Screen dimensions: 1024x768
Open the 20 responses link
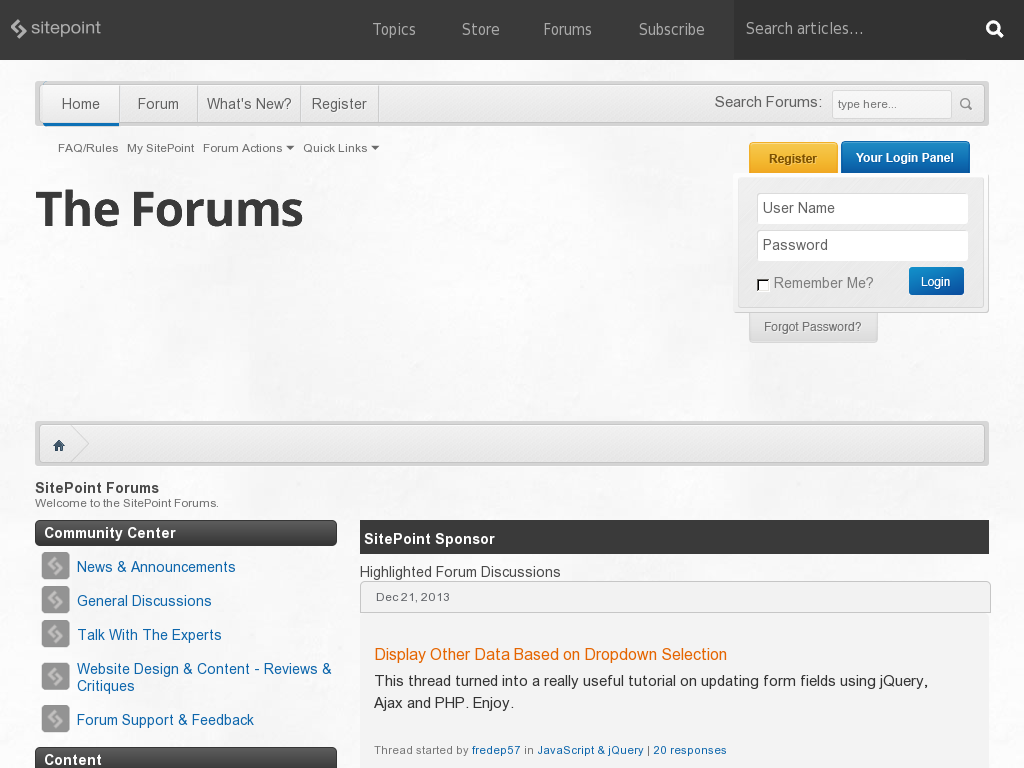pos(690,750)
